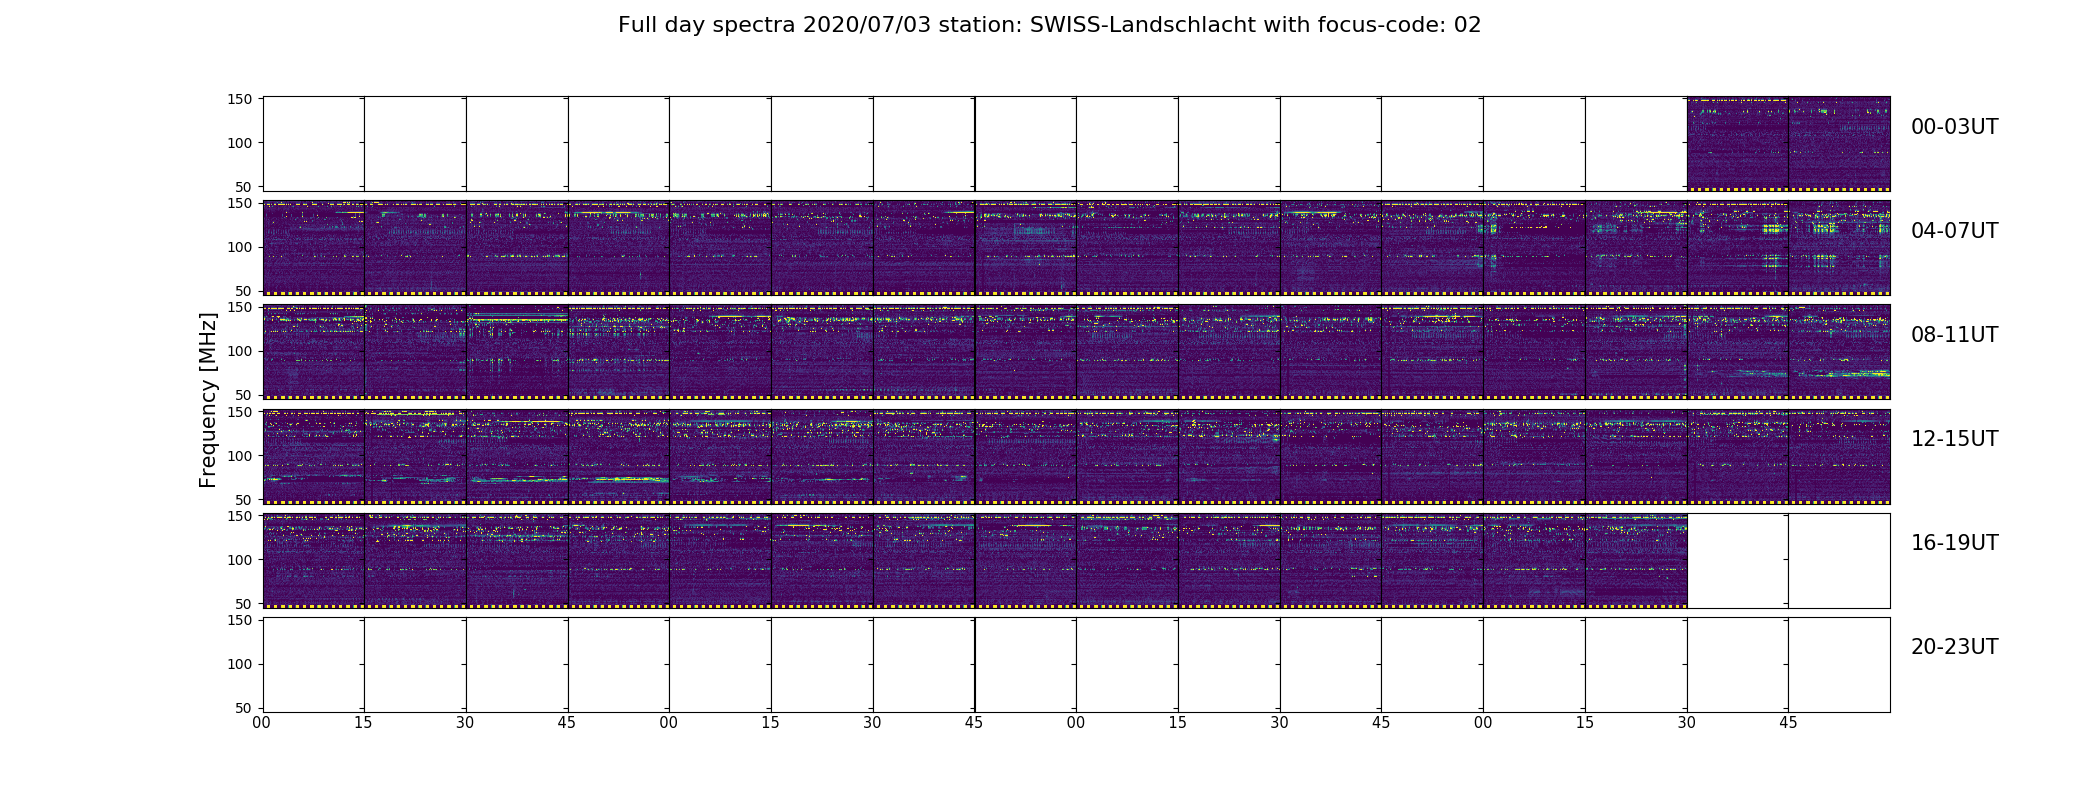Select the '04-07UT' row label
The height and width of the screenshot is (800, 2100).
(1954, 231)
